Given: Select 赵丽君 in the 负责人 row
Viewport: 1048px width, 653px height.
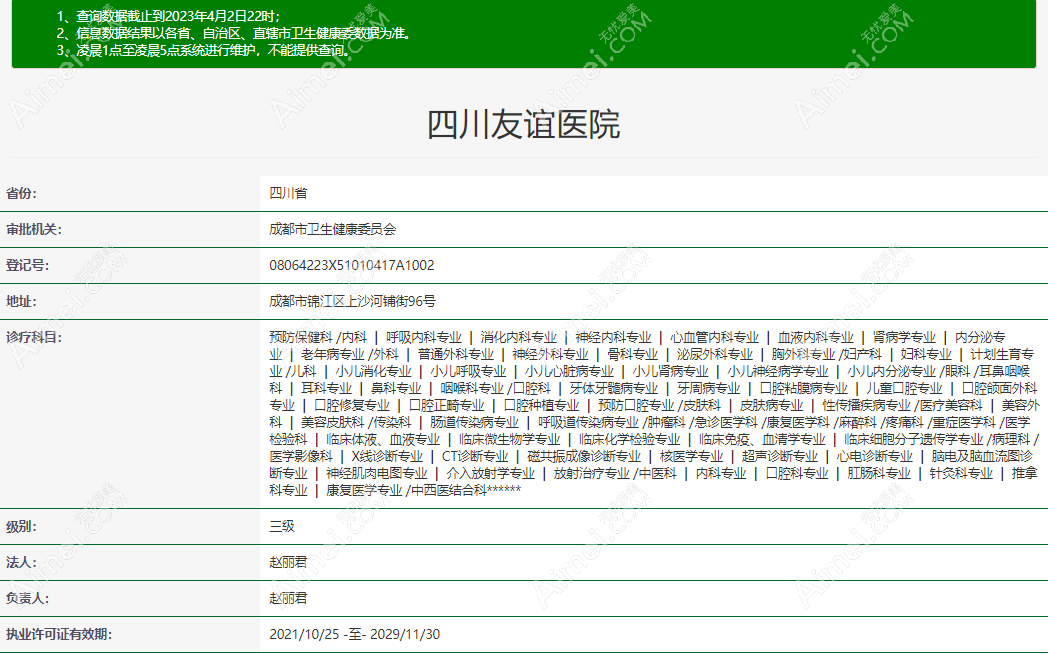Looking at the screenshot, I should (288, 598).
